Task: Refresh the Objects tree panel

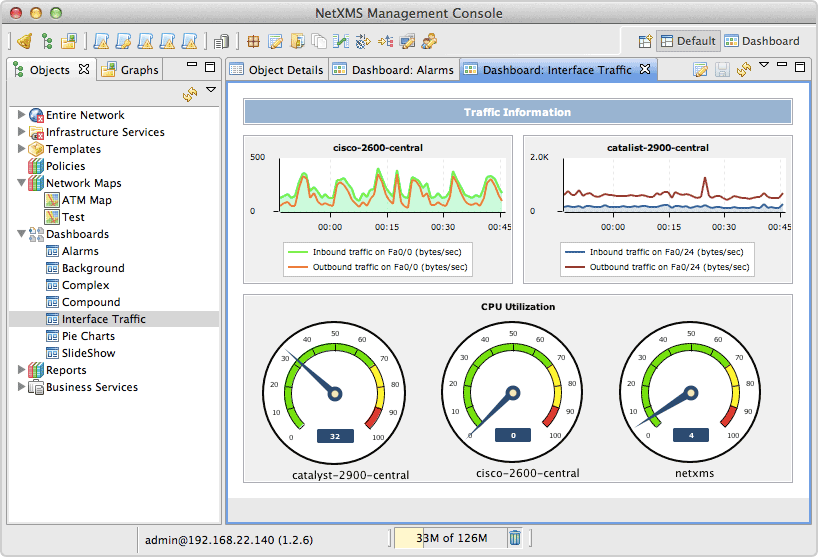Action: tap(190, 94)
